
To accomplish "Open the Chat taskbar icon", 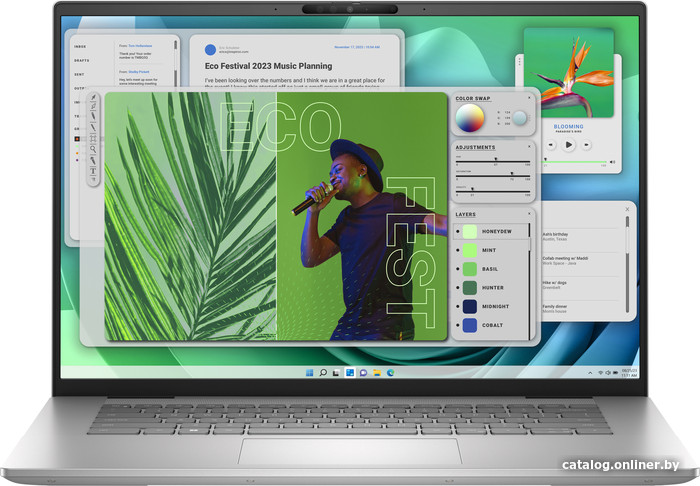I will (363, 372).
